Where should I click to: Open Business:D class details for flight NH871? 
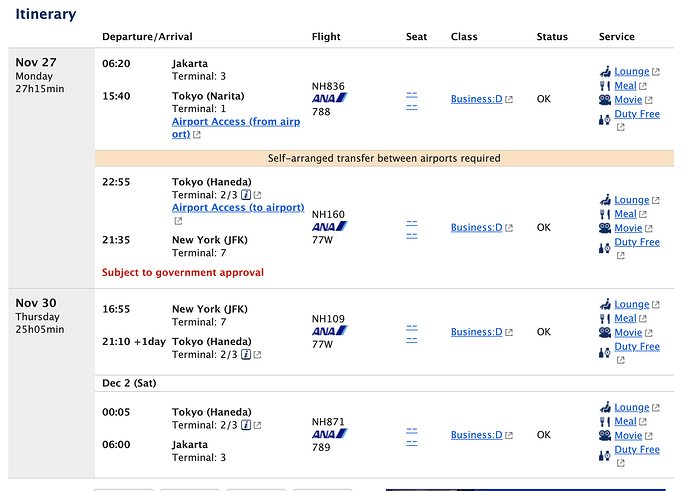477,435
